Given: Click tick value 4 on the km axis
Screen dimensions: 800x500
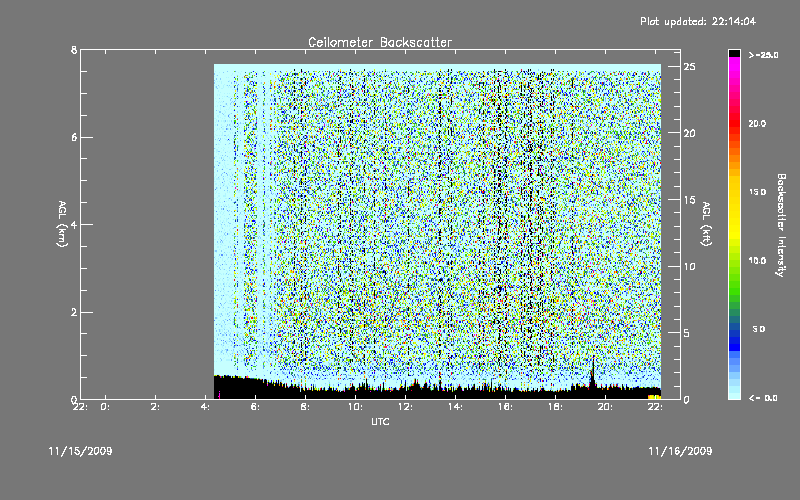Looking at the screenshot, I should click(x=74, y=224).
